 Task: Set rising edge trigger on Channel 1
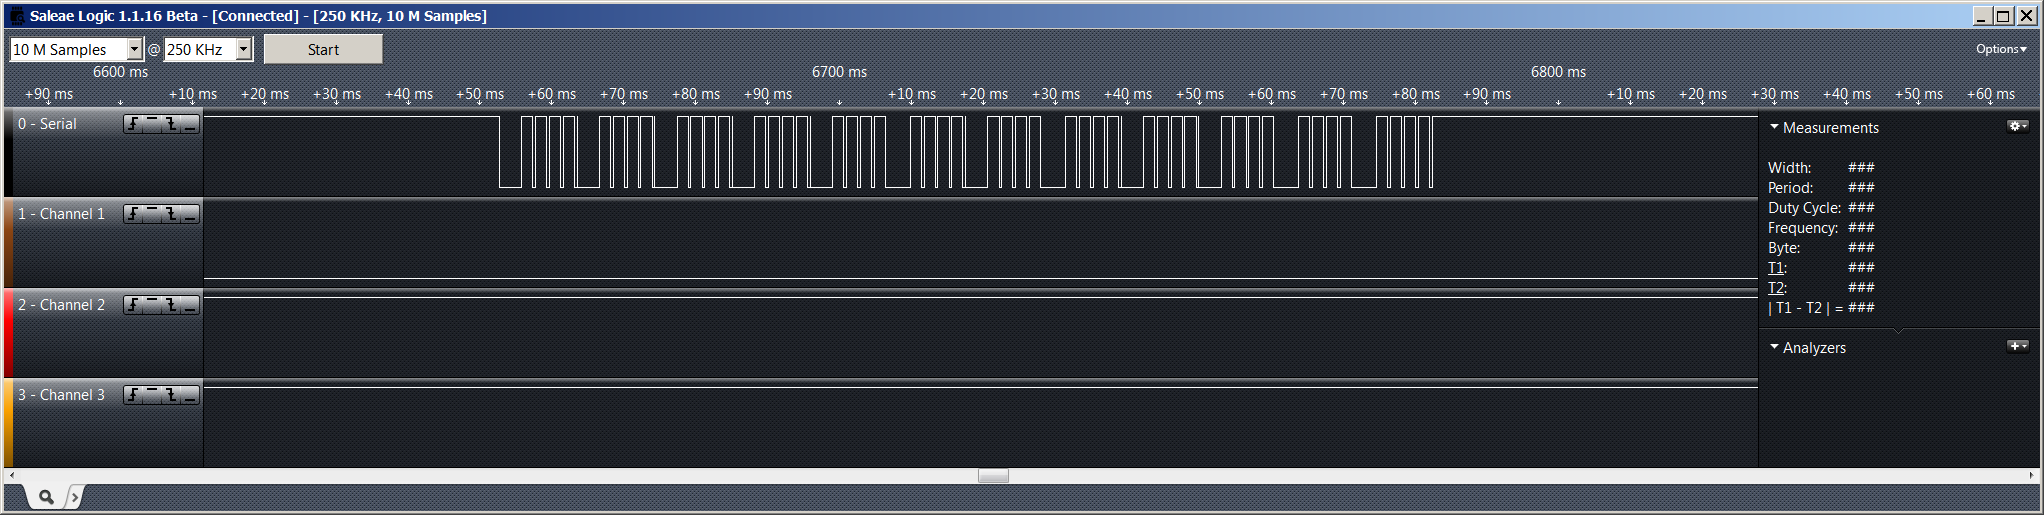(133, 214)
